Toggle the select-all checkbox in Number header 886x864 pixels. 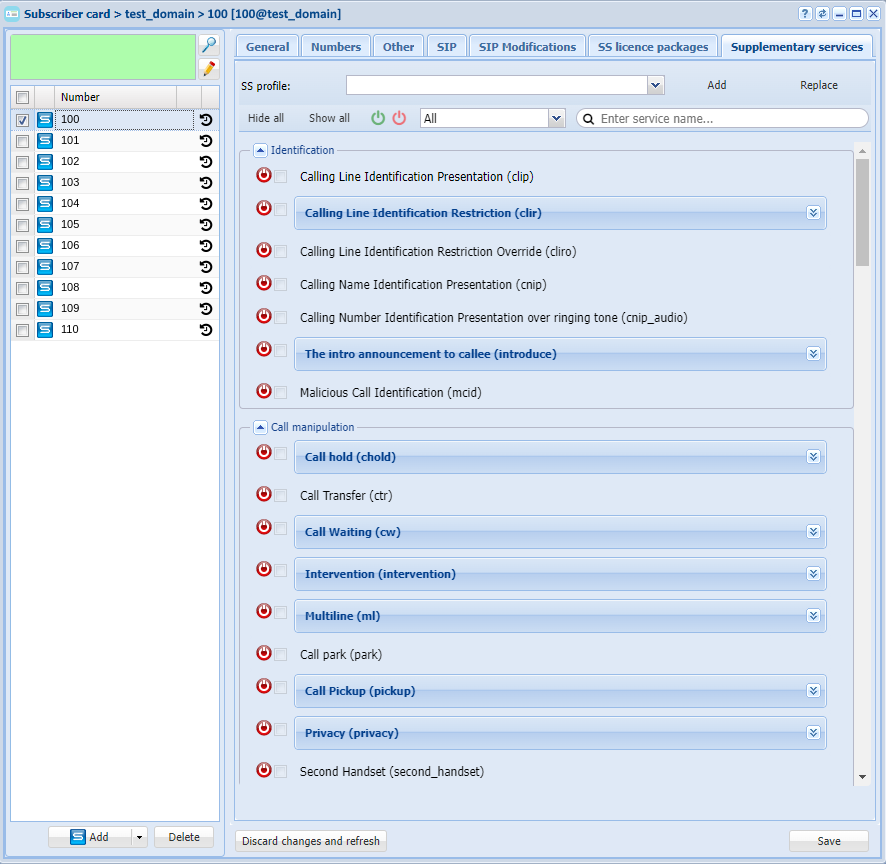pyautogui.click(x=23, y=97)
